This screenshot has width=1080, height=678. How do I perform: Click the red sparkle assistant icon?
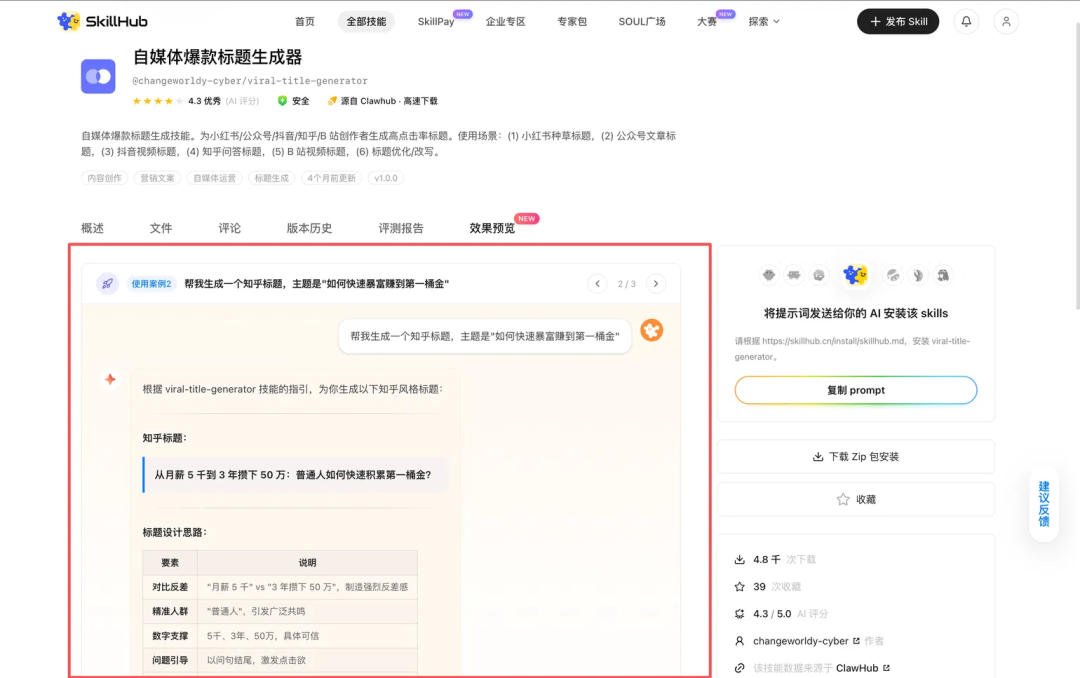click(x=110, y=379)
